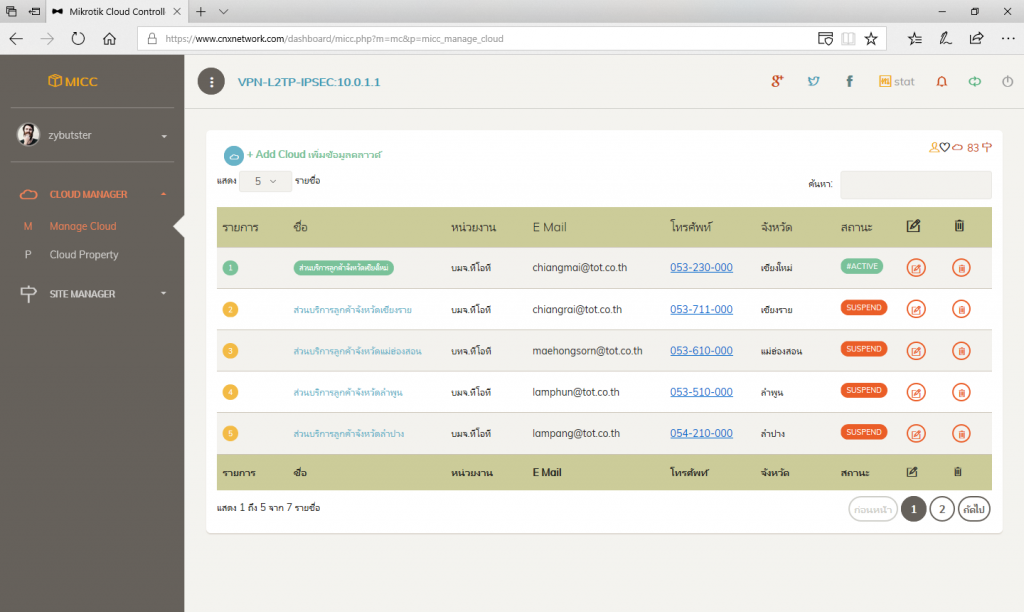This screenshot has width=1024, height=612.
Task: Click SUSPEND badge in lampang row
Action: point(863,432)
